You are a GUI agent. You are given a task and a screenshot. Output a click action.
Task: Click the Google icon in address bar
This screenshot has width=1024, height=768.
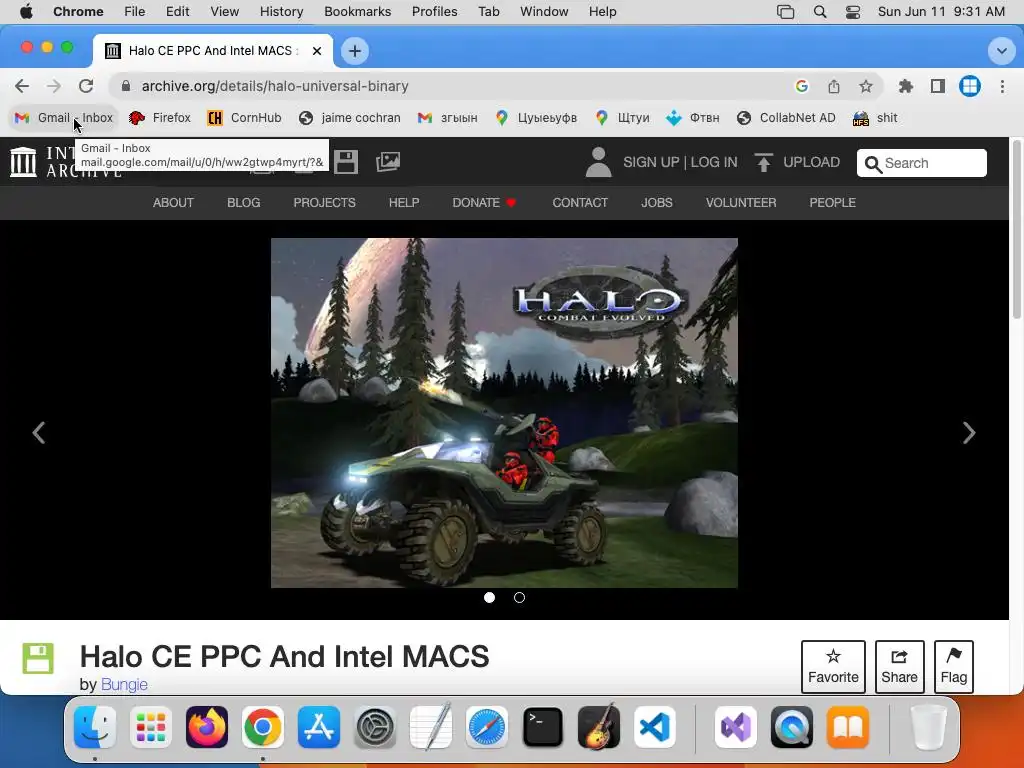801,86
